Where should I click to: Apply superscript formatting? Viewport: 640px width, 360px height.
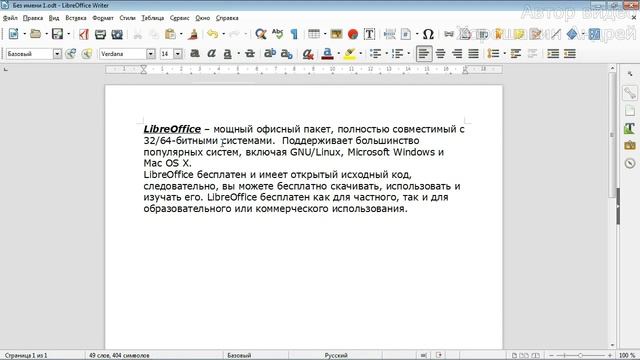pyautogui.click(x=270, y=54)
